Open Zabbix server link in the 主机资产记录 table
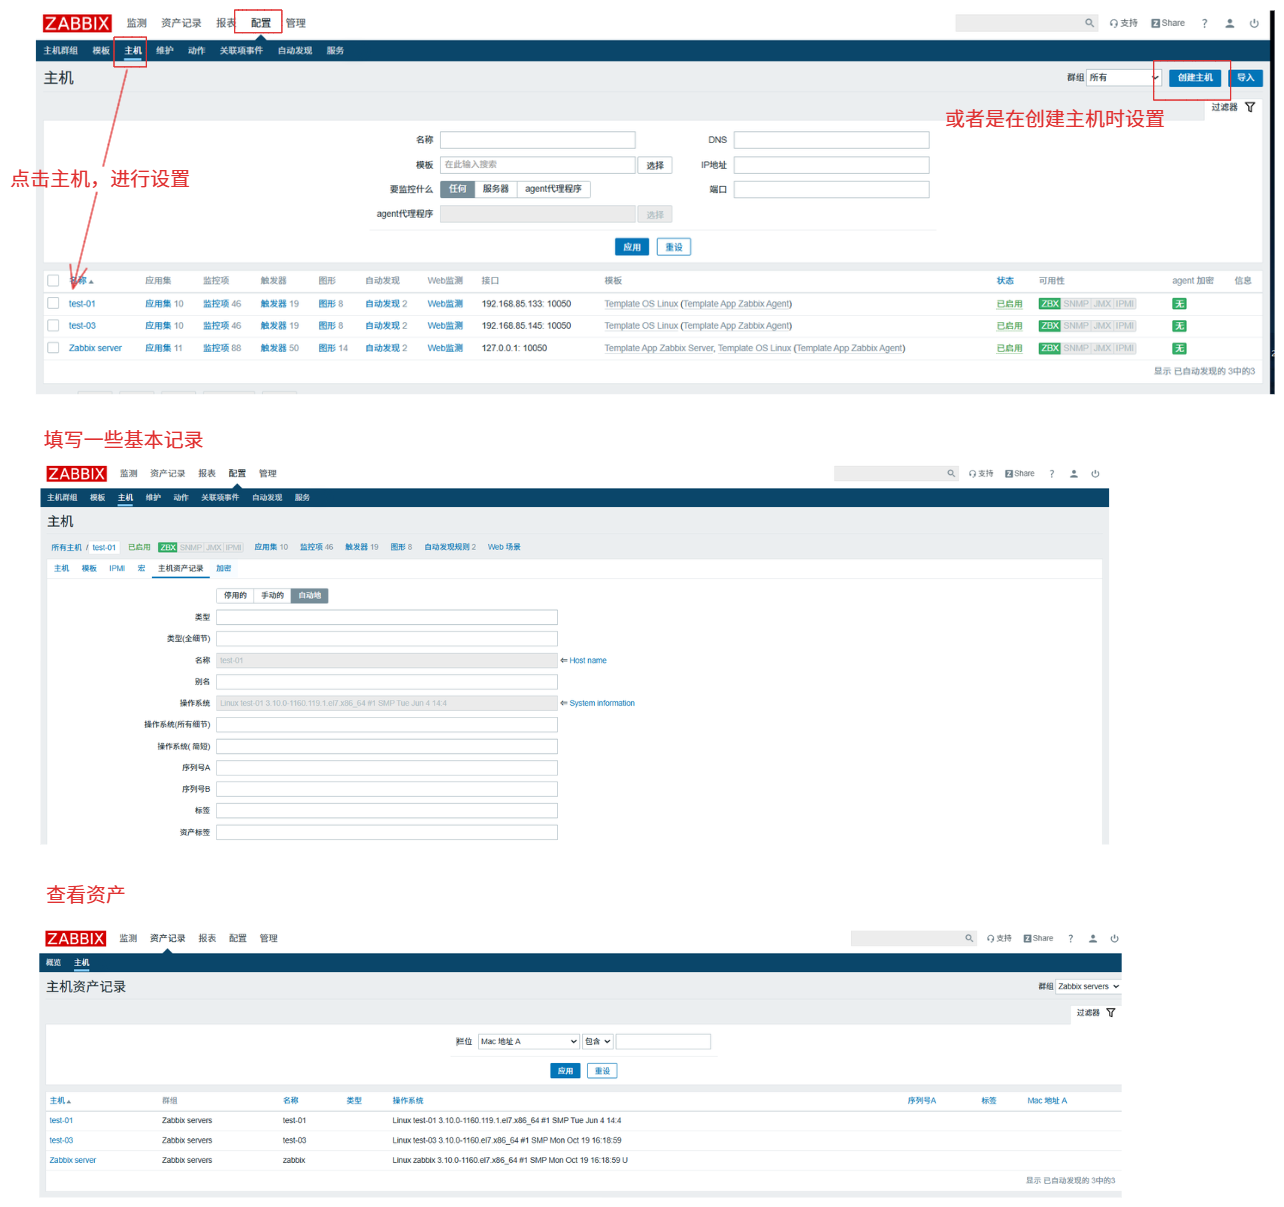Screen dimensions: 1284x1207 click(73, 1160)
